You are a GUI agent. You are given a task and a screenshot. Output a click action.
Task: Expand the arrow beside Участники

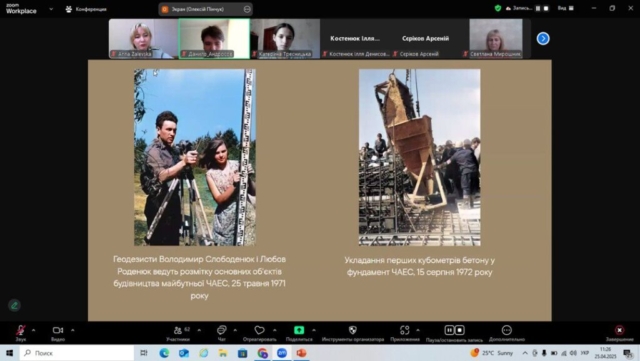pos(199,330)
